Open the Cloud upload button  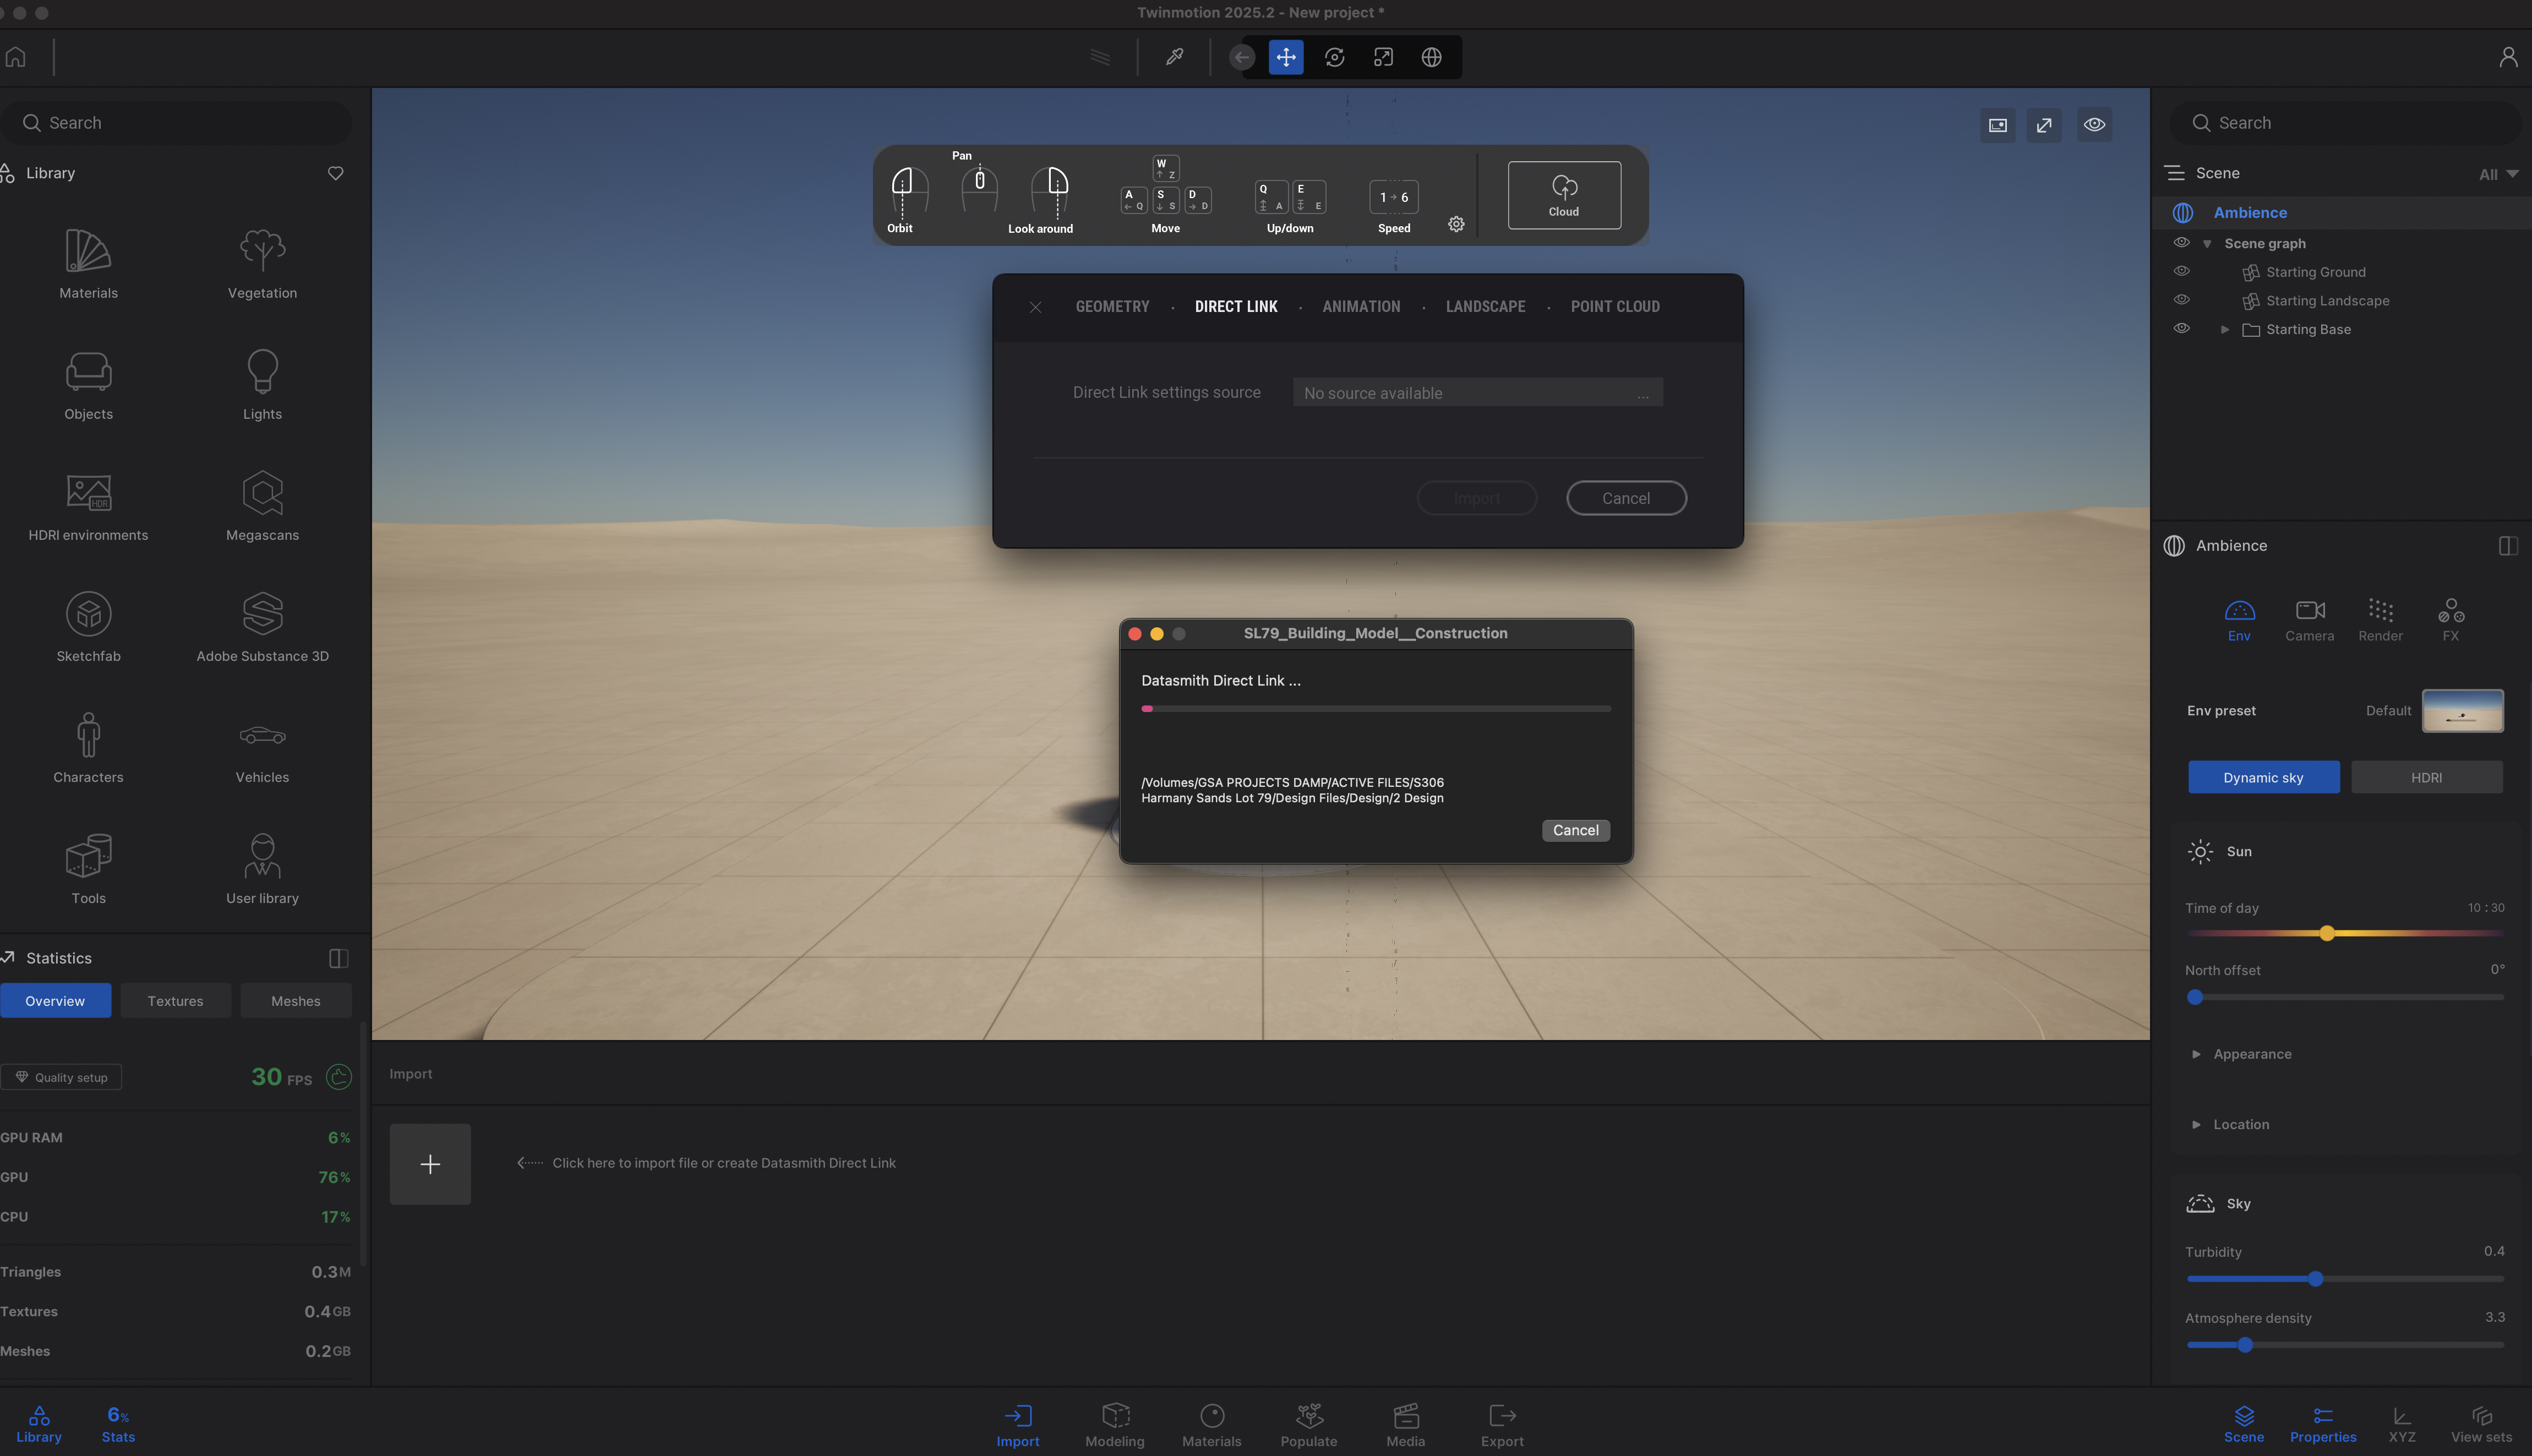(x=1563, y=195)
